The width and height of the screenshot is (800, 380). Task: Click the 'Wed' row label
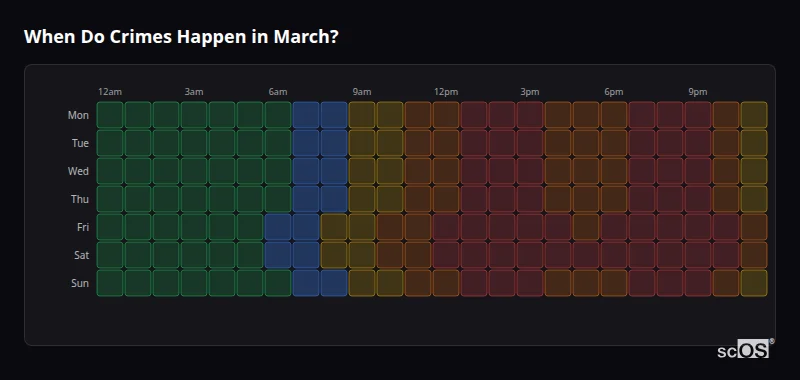click(78, 171)
